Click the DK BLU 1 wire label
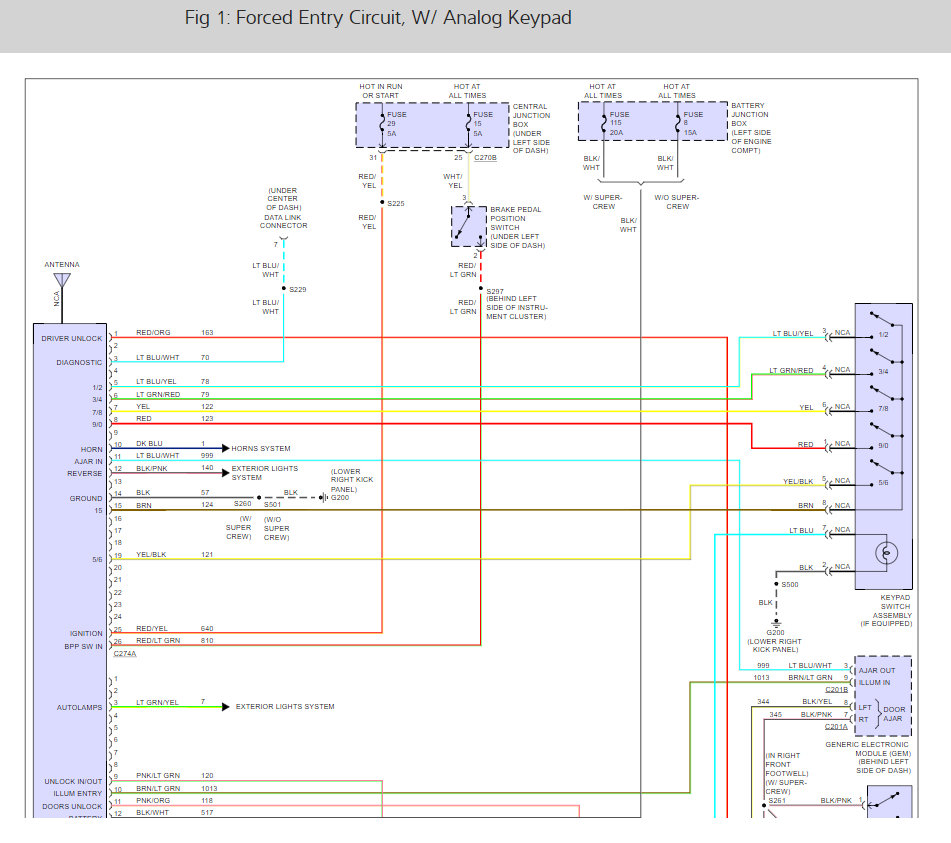This screenshot has width=951, height=843. (170, 443)
